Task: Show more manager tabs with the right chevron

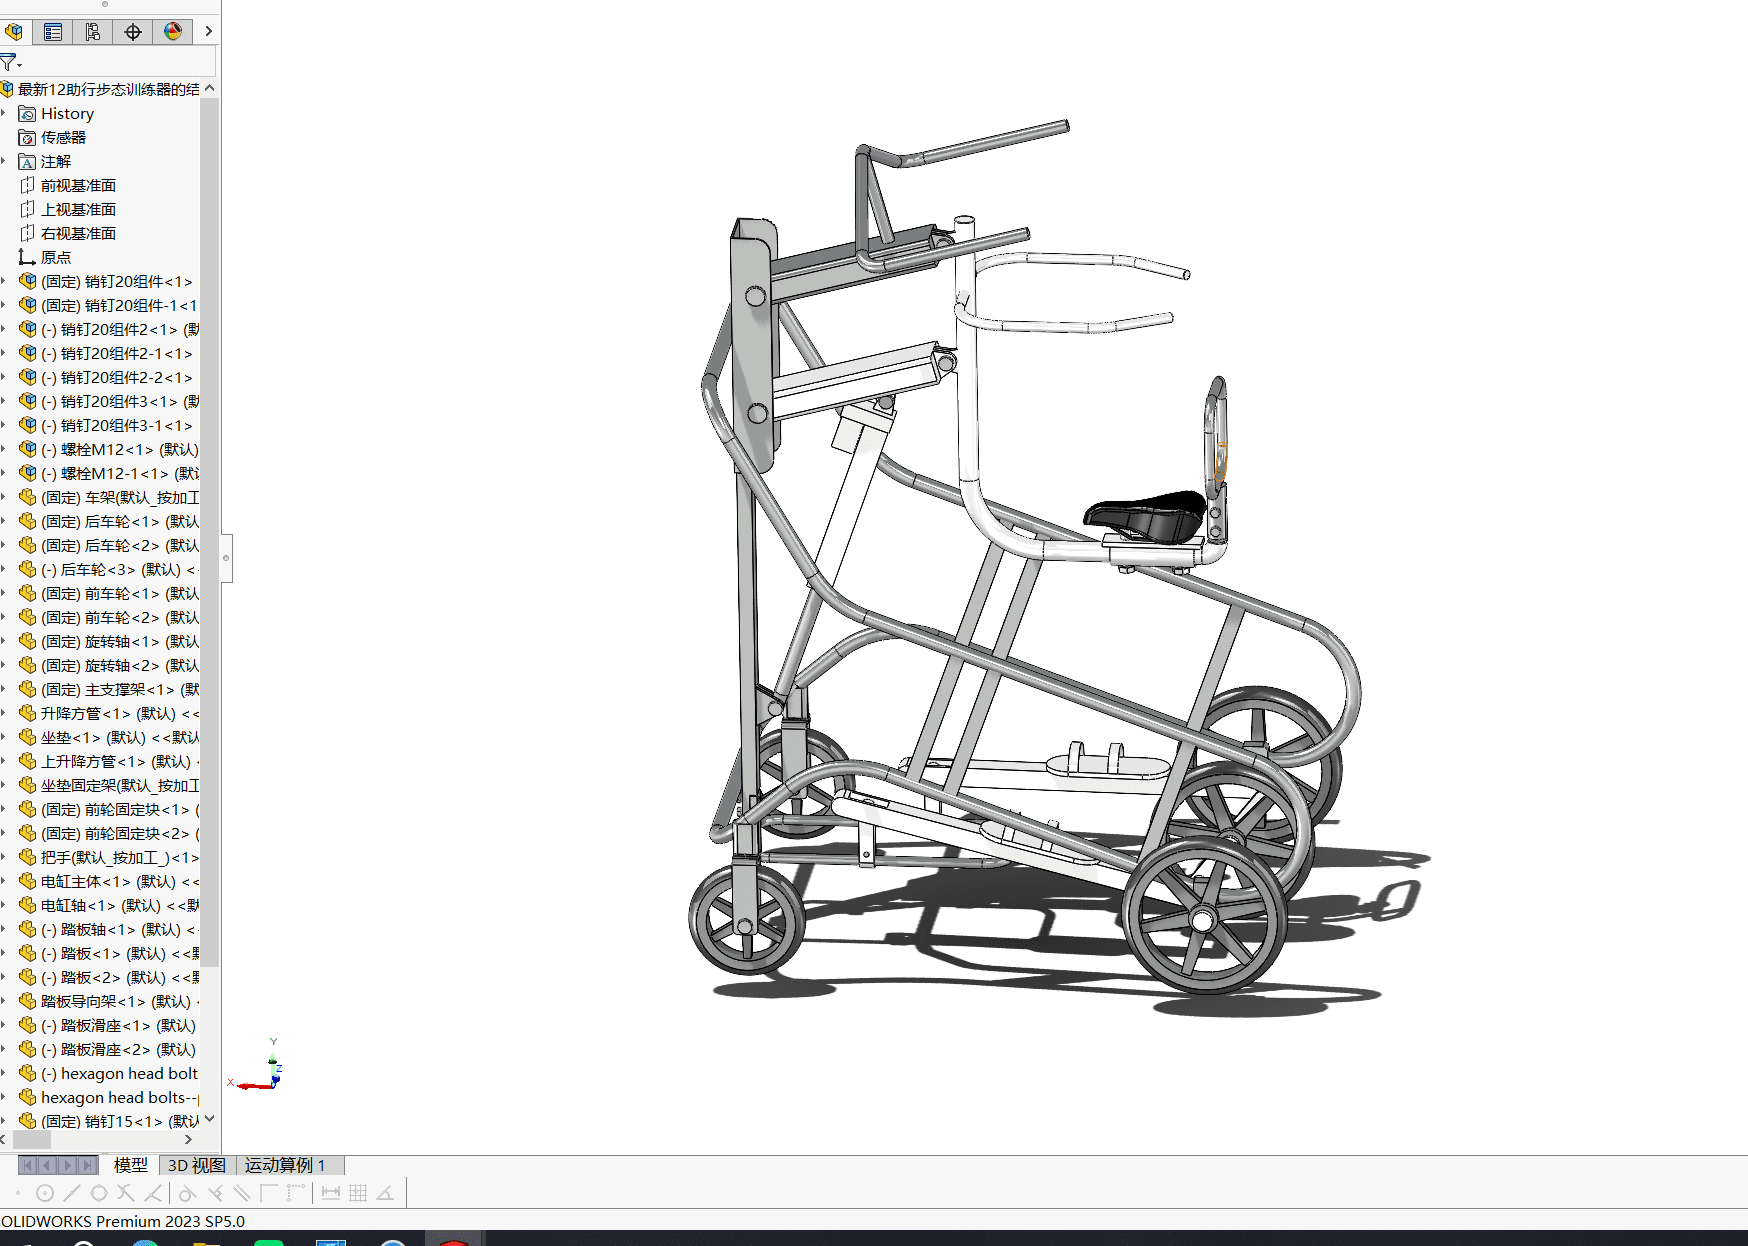Action: click(208, 32)
